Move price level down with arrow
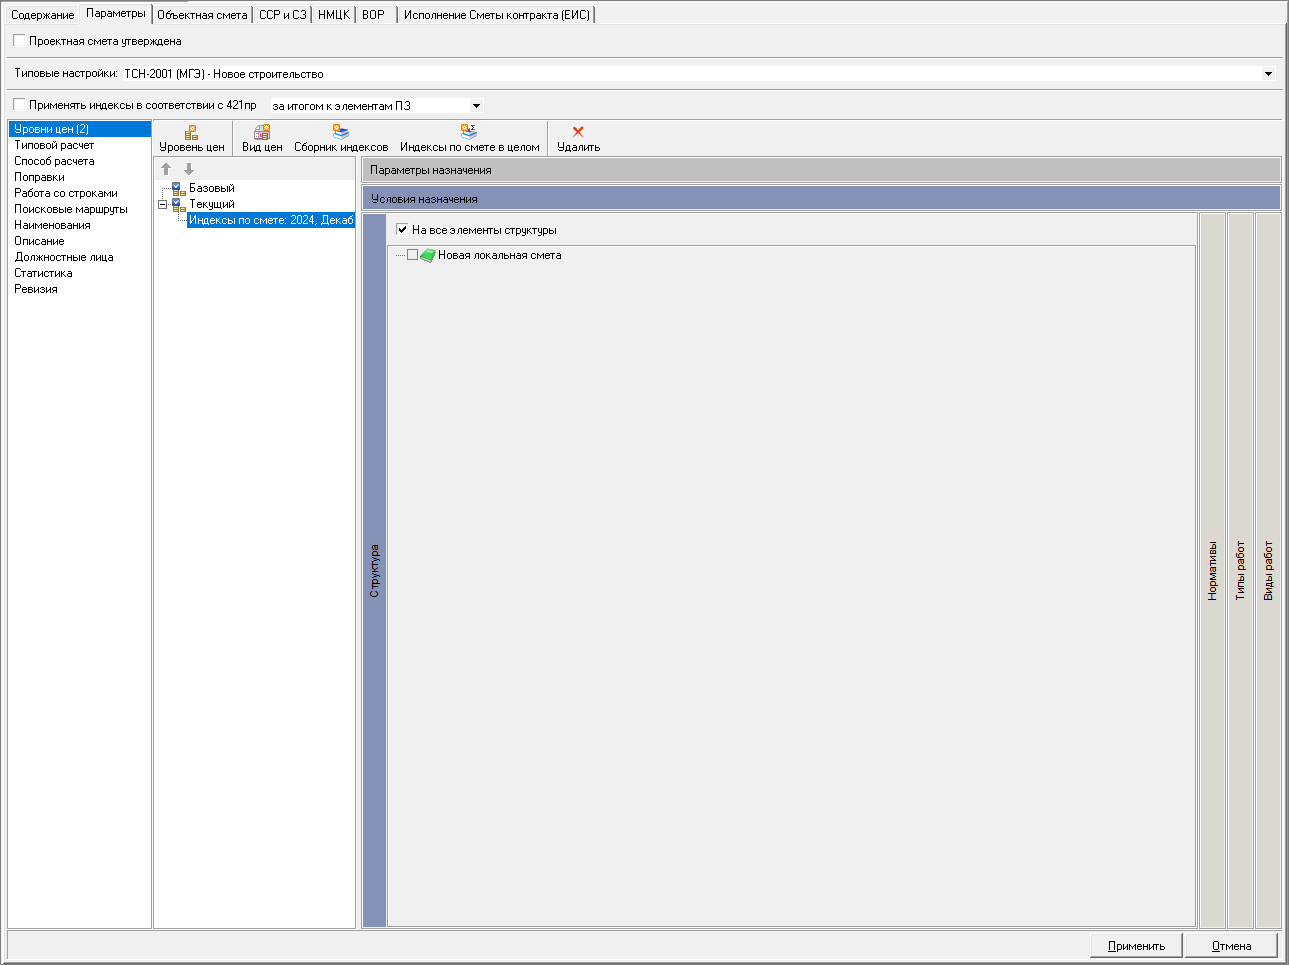The width and height of the screenshot is (1289, 965). click(x=188, y=169)
